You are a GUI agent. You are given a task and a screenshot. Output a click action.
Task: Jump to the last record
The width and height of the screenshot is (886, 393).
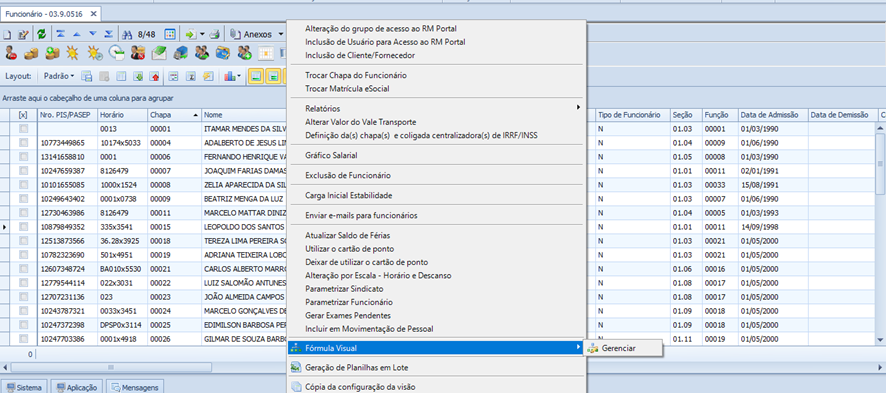(109, 34)
